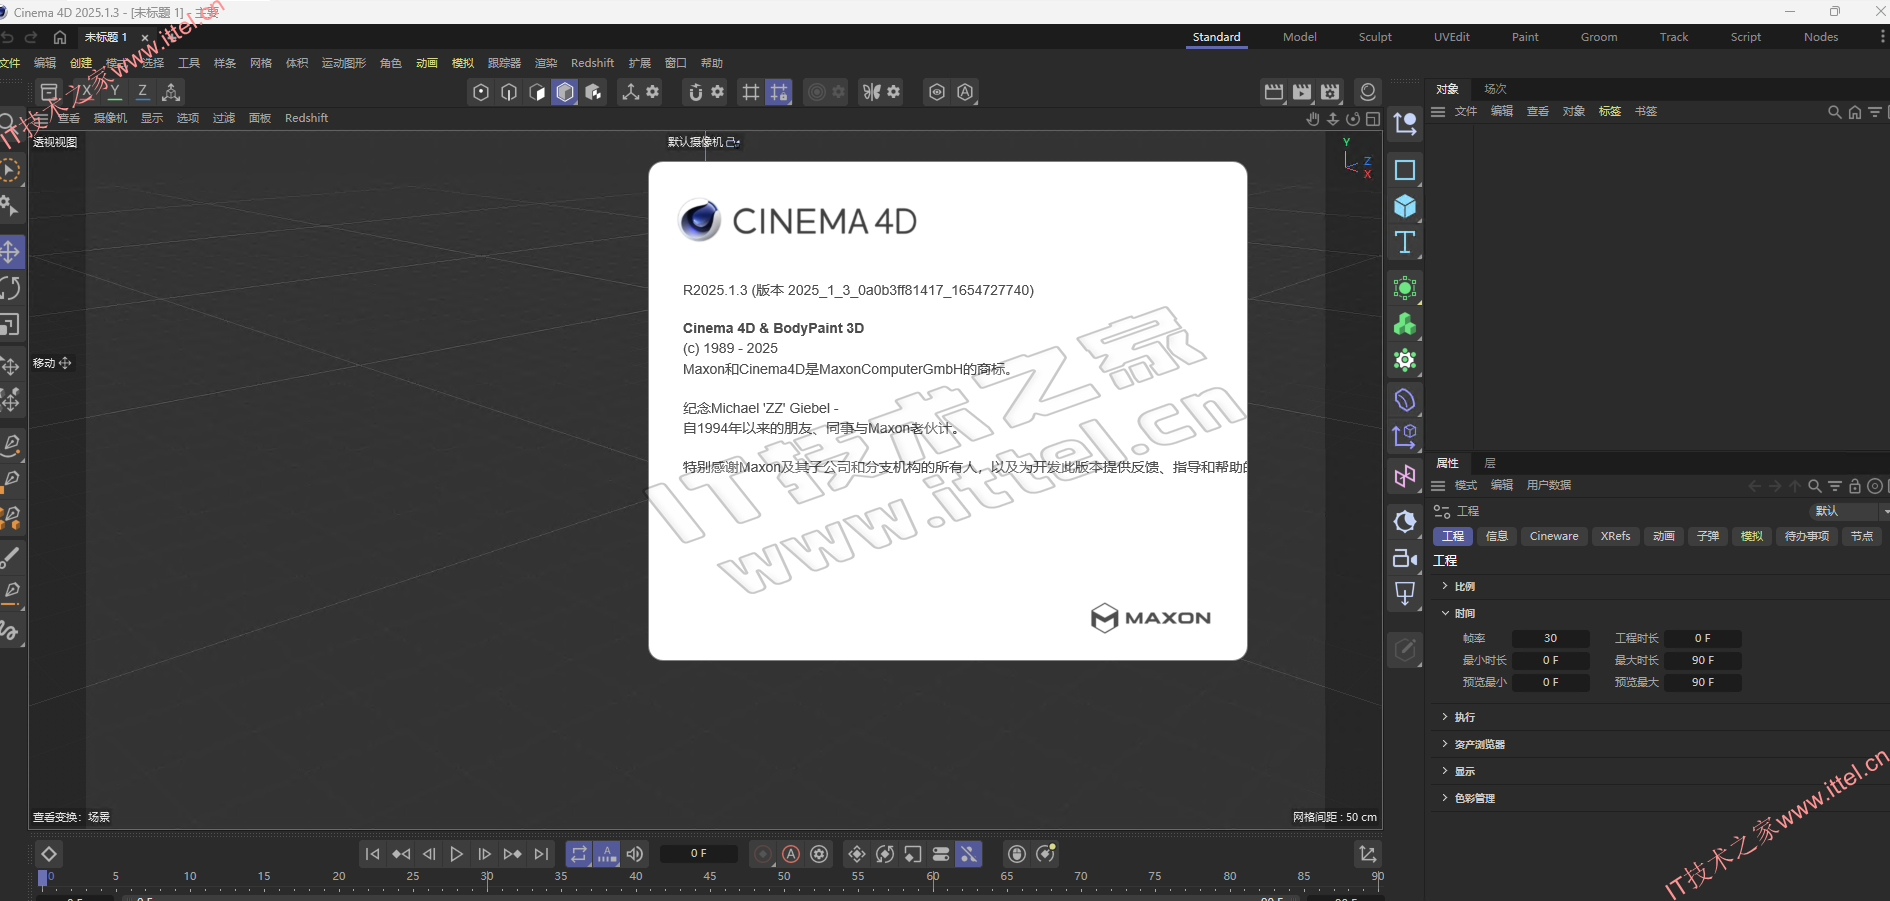Click the timeline playhead at frame 0

click(x=43, y=877)
